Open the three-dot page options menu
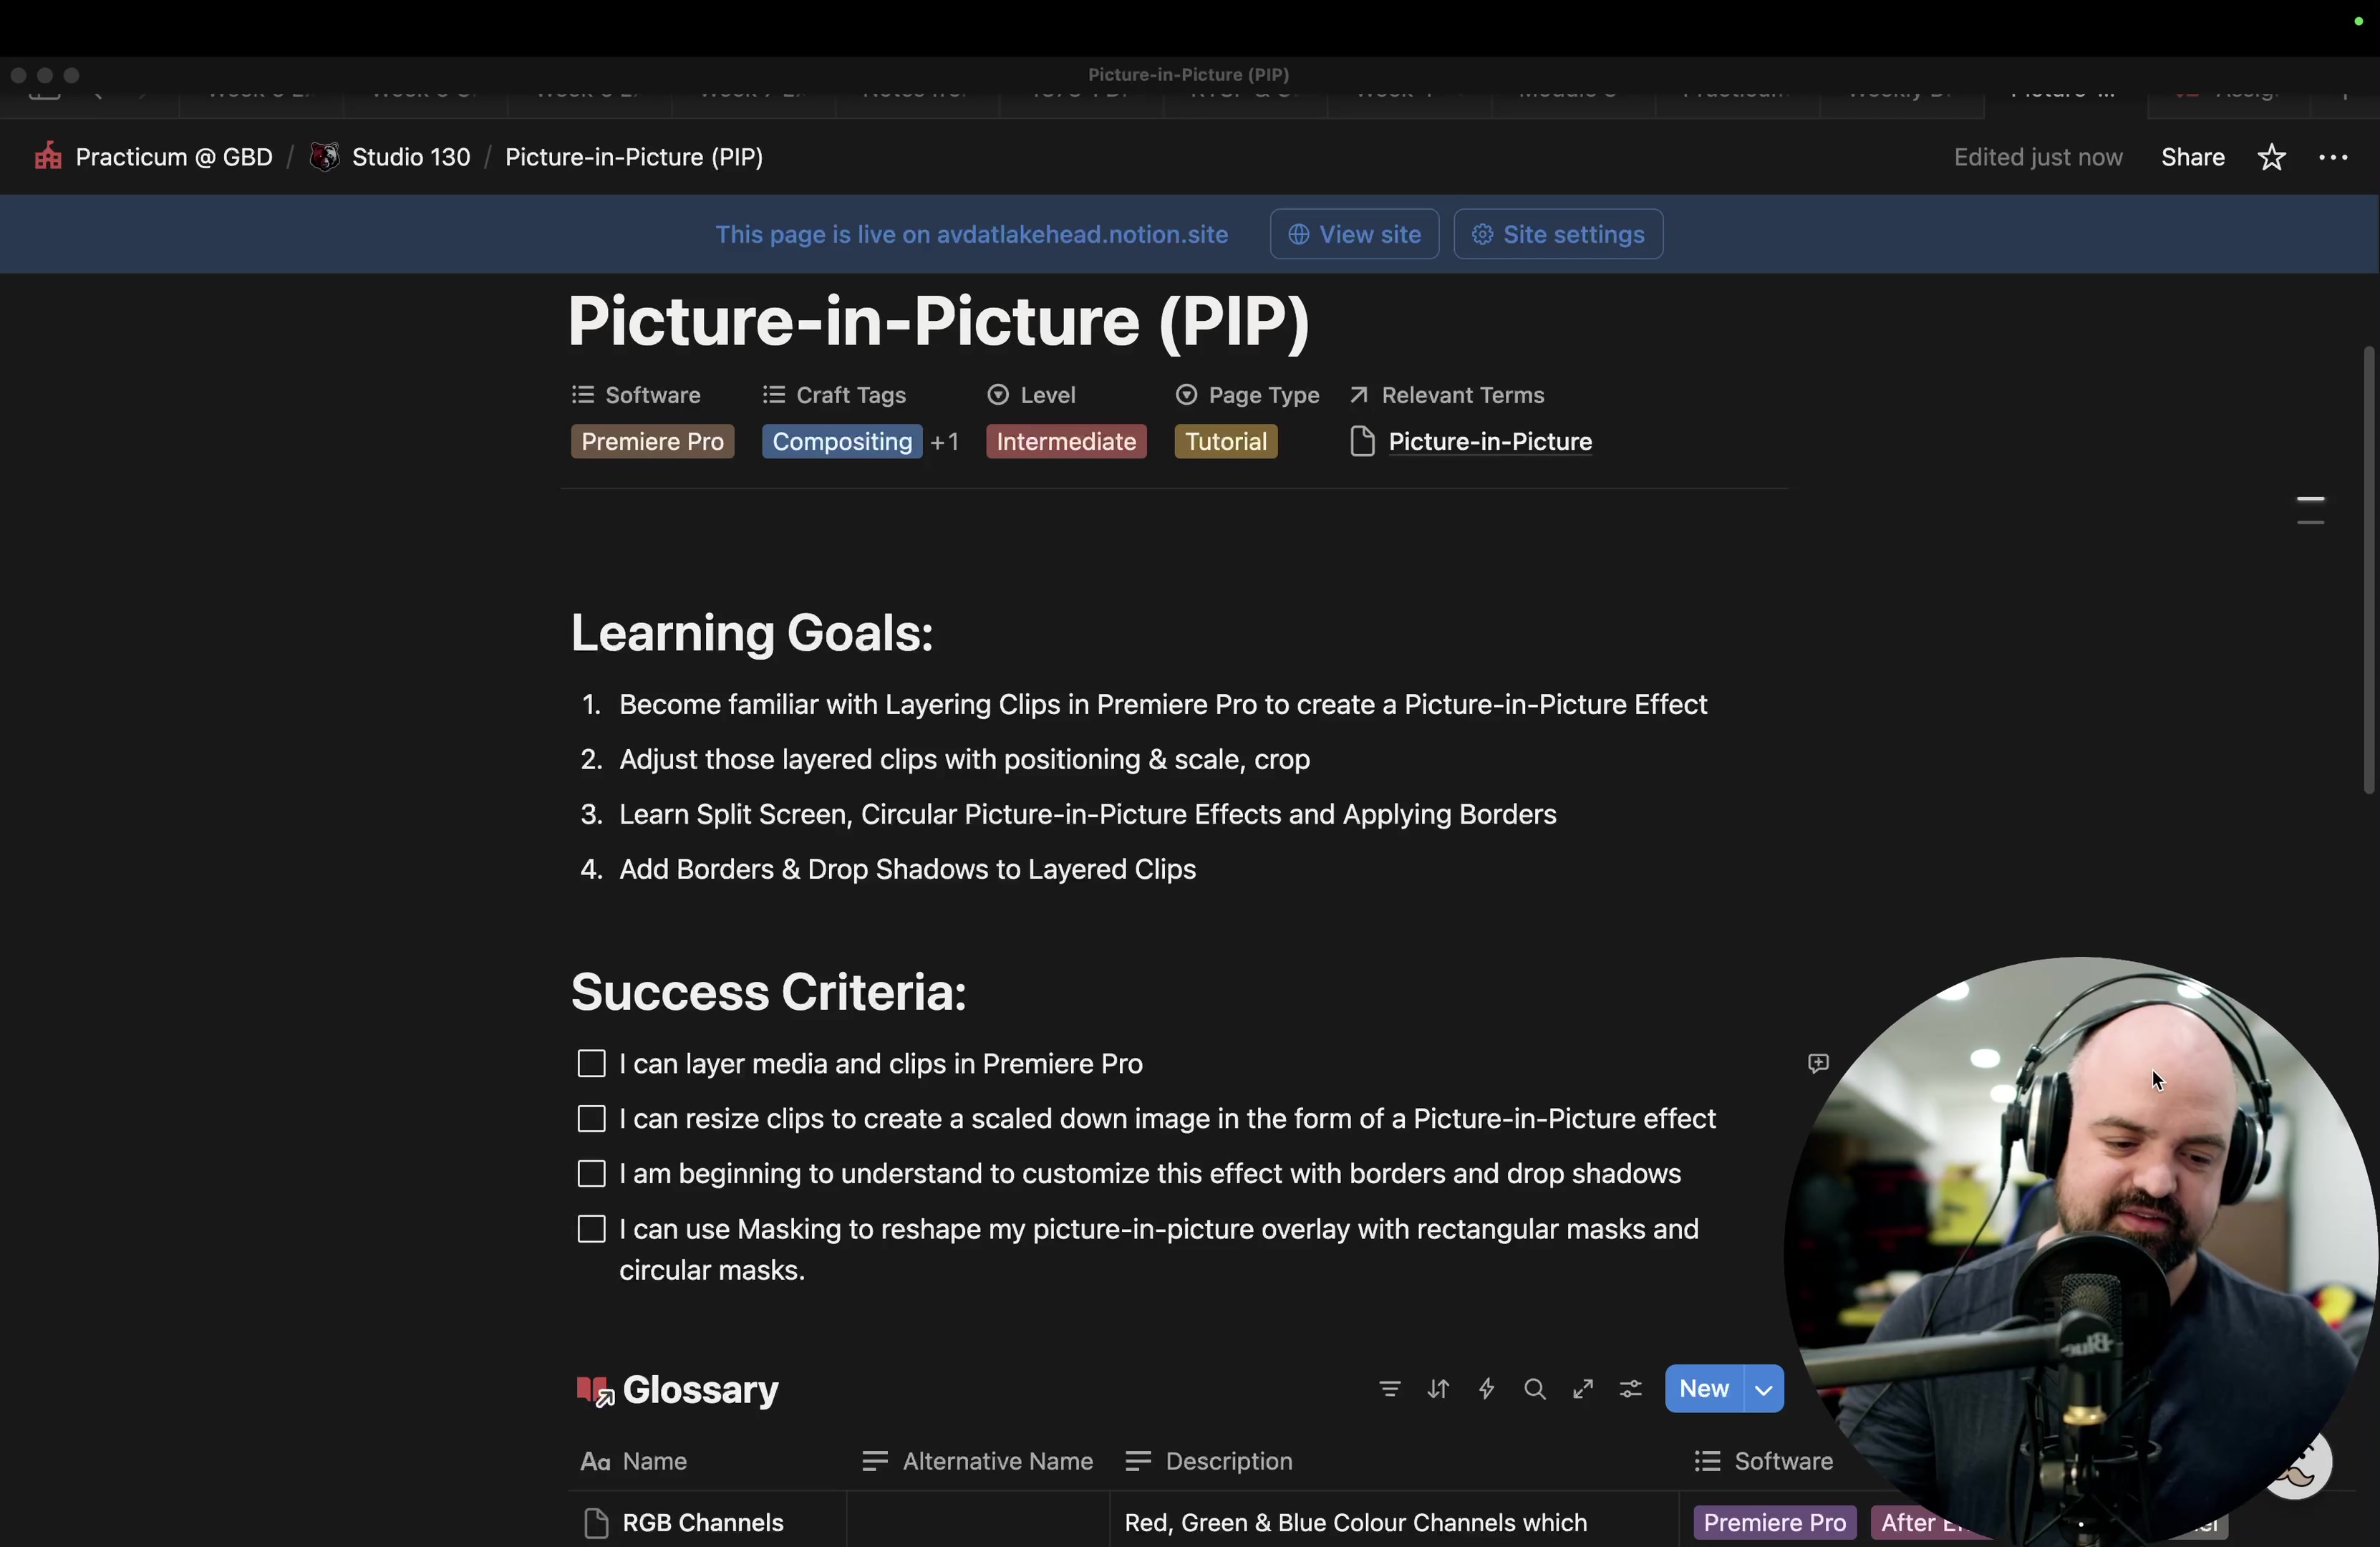 pos(2332,158)
